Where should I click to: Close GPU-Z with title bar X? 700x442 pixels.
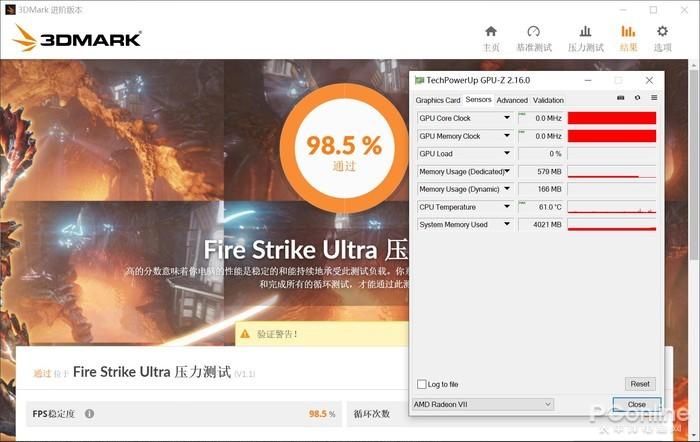coord(649,80)
